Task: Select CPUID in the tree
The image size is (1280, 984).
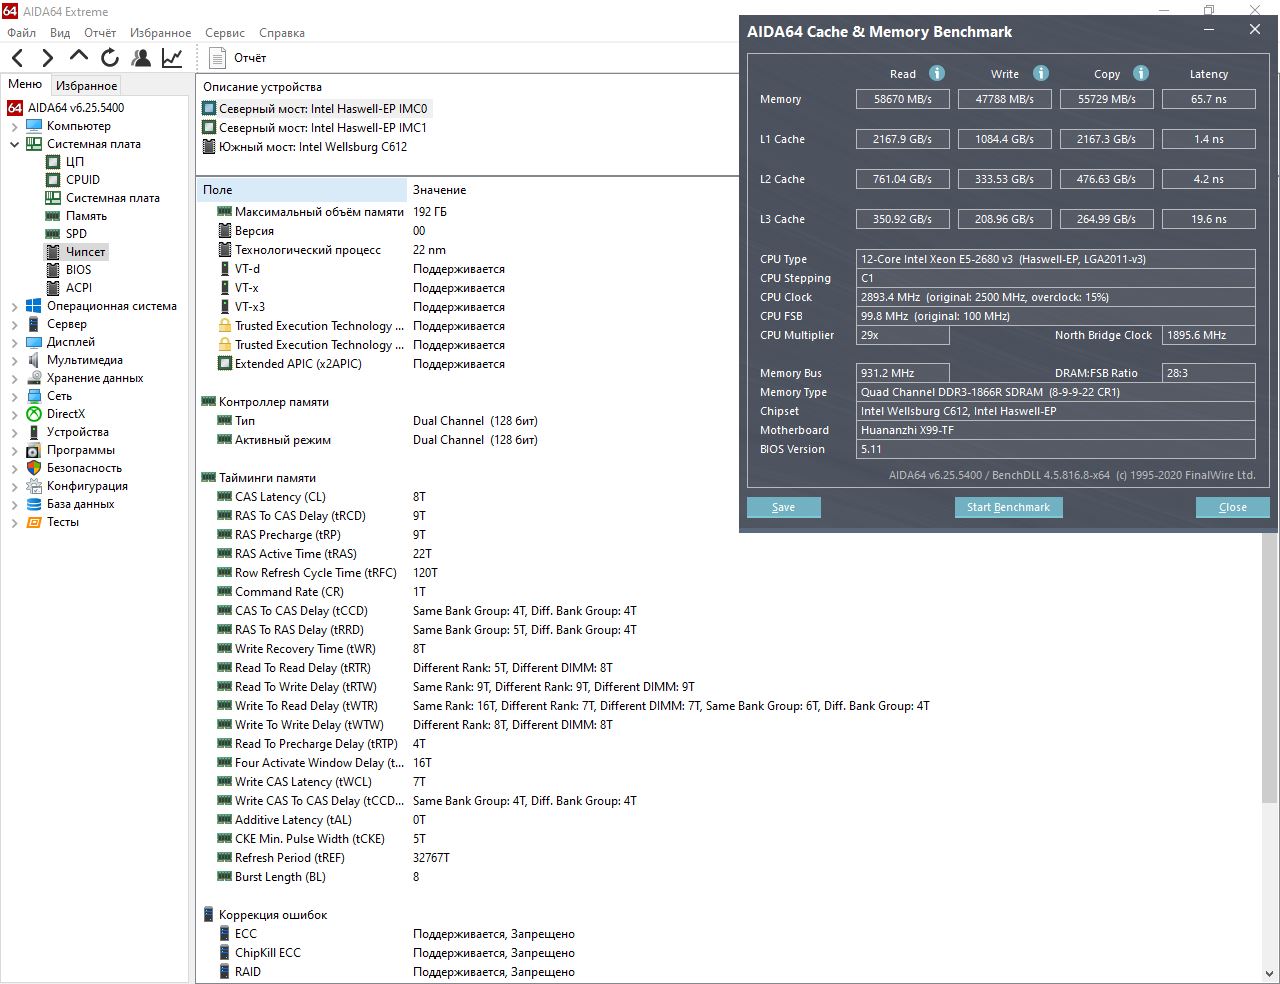Action: pyautogui.click(x=83, y=180)
